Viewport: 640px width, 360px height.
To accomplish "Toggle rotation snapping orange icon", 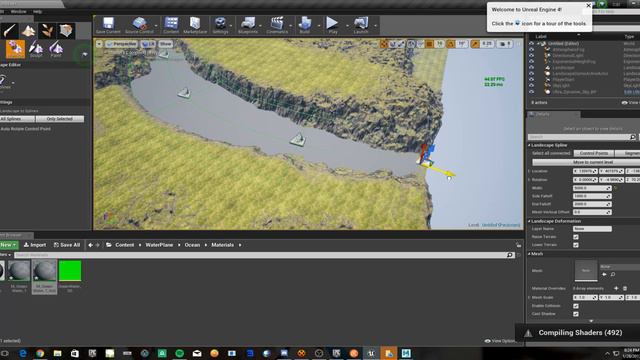I will coord(451,44).
